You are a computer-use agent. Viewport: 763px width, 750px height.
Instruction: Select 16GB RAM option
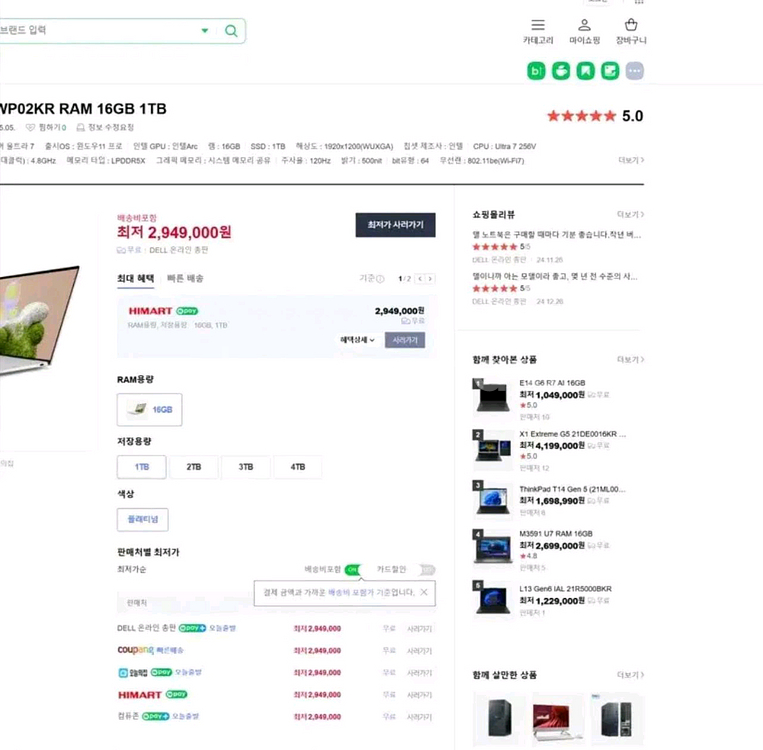point(149,410)
